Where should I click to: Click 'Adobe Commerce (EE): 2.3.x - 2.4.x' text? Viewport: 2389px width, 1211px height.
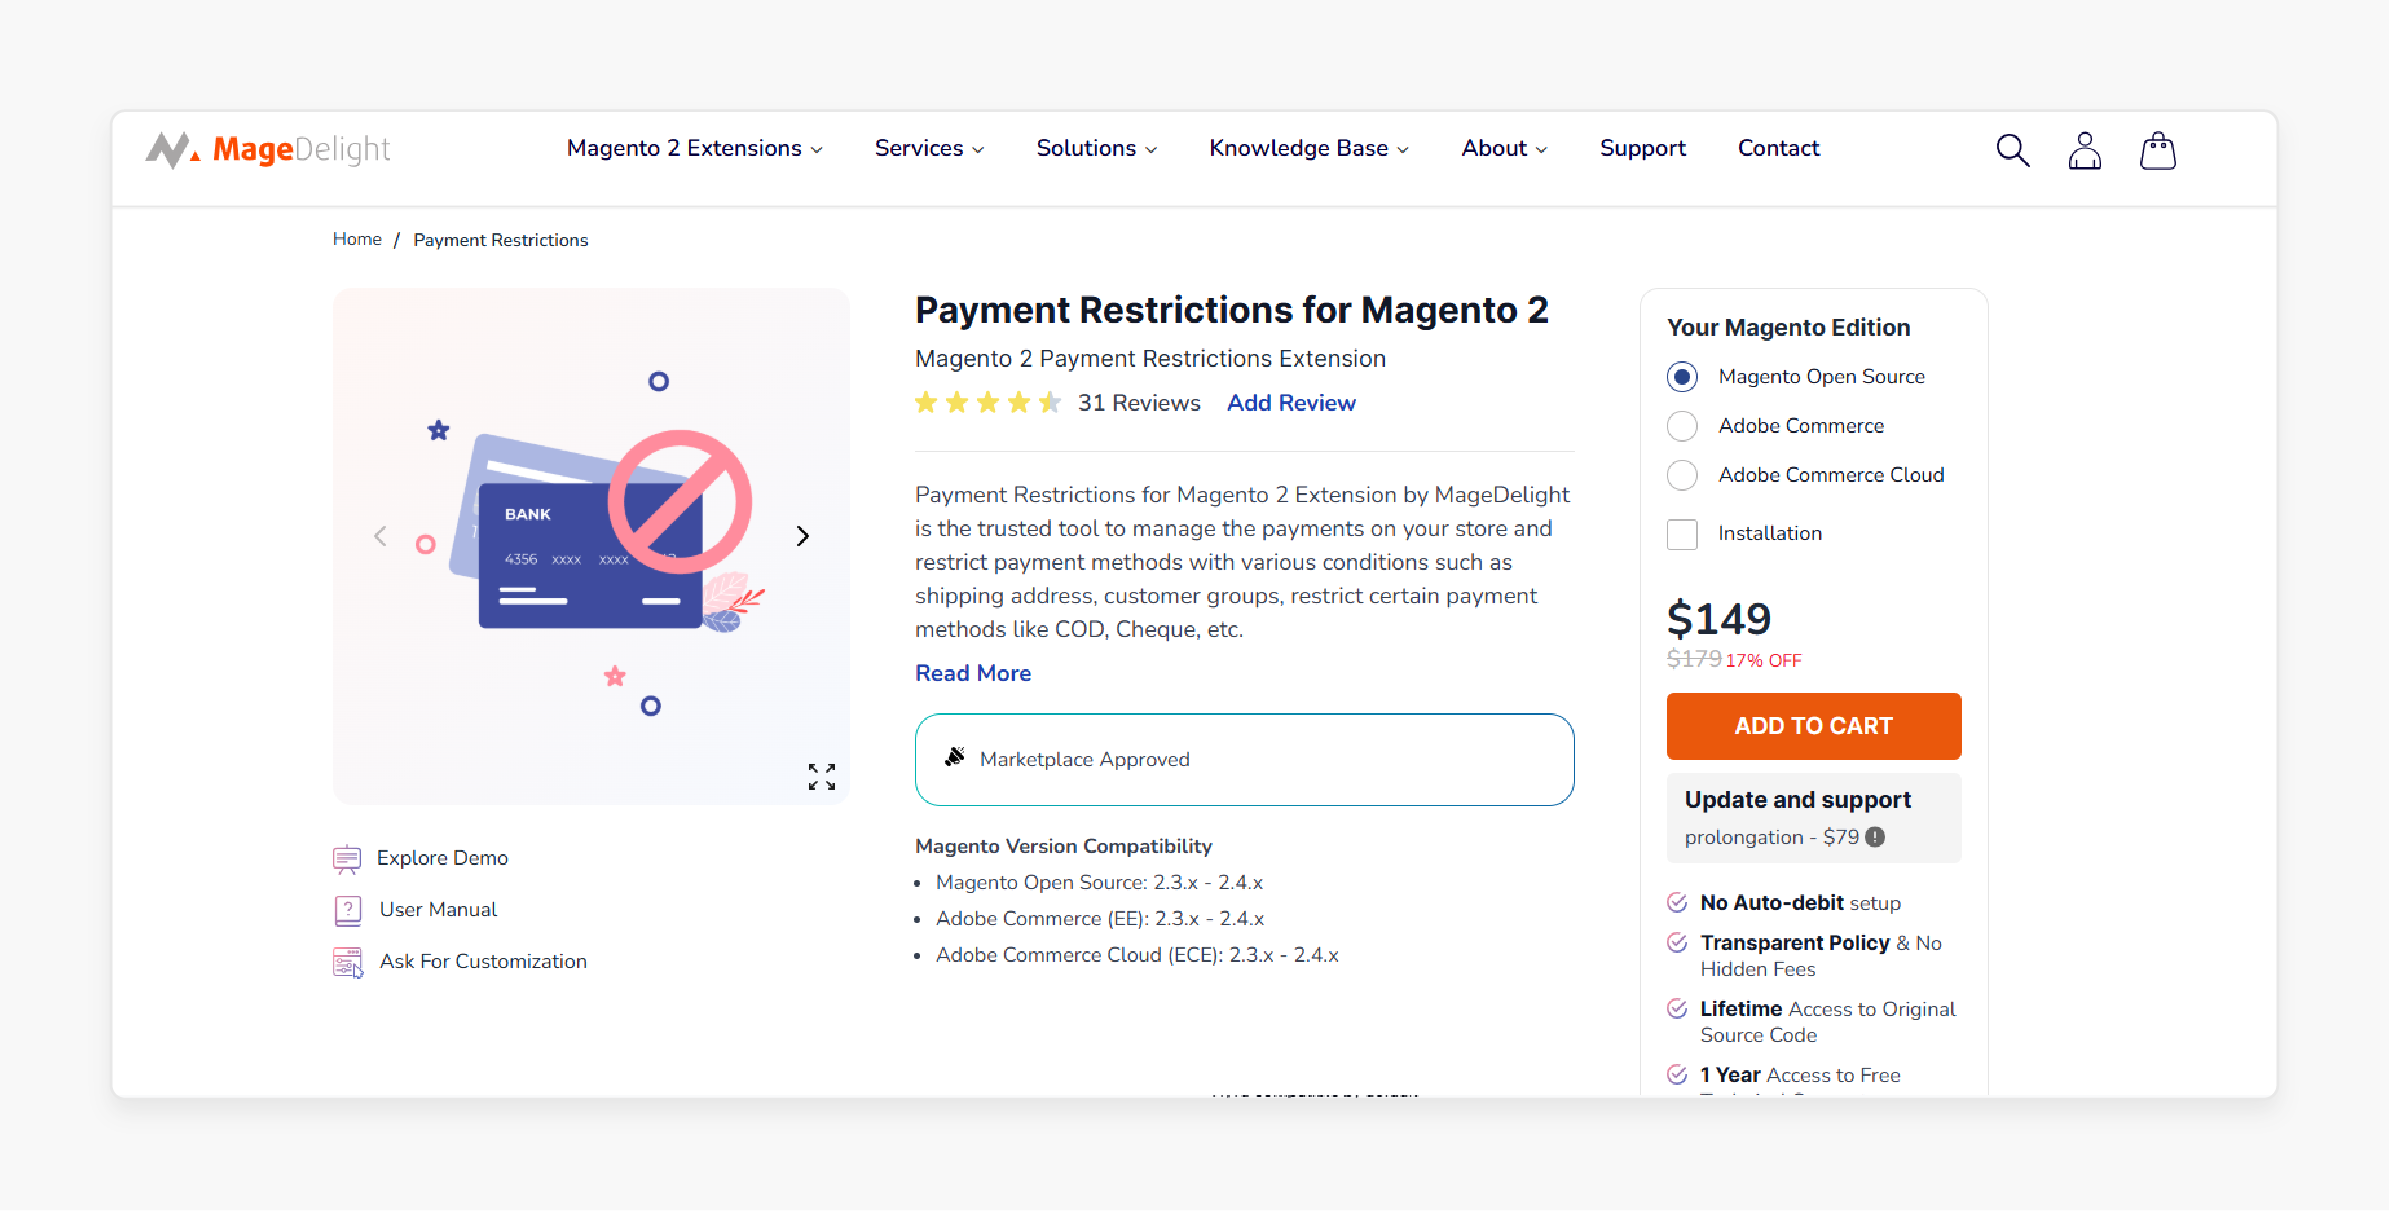[1100, 919]
